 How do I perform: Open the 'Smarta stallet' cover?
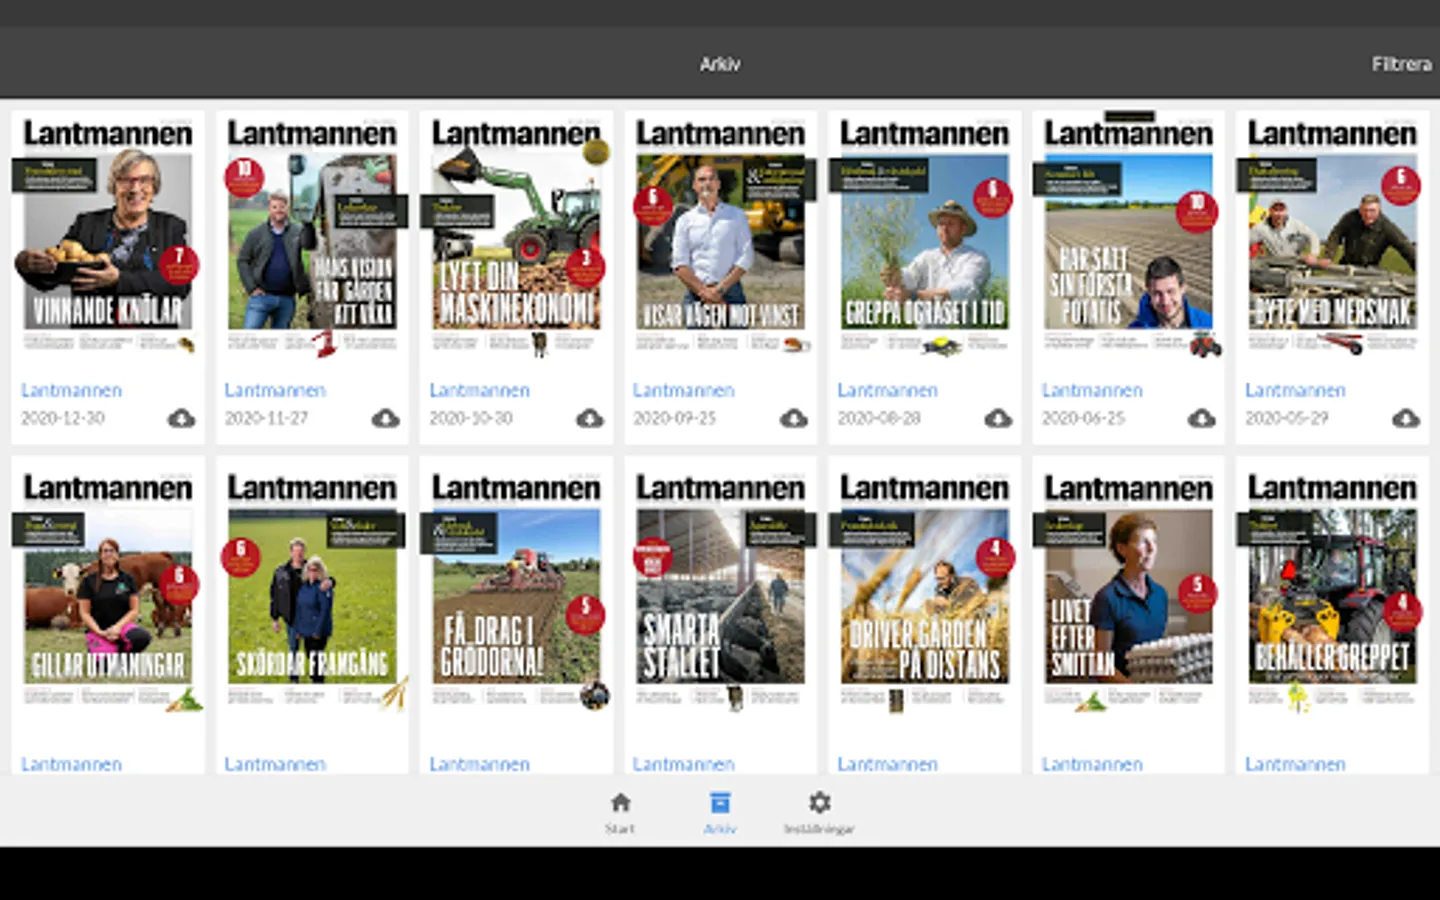pos(720,591)
